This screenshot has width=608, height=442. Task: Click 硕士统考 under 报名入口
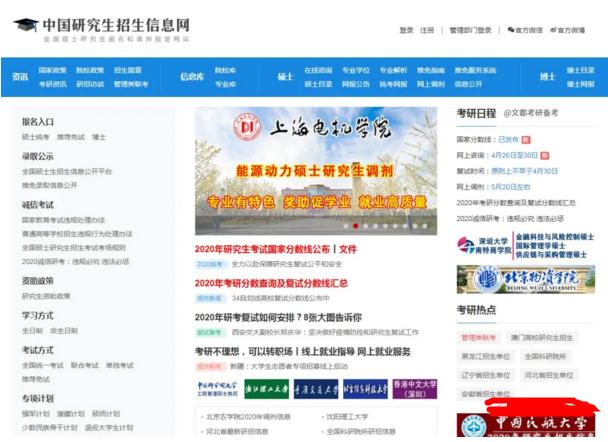pyautogui.click(x=36, y=137)
